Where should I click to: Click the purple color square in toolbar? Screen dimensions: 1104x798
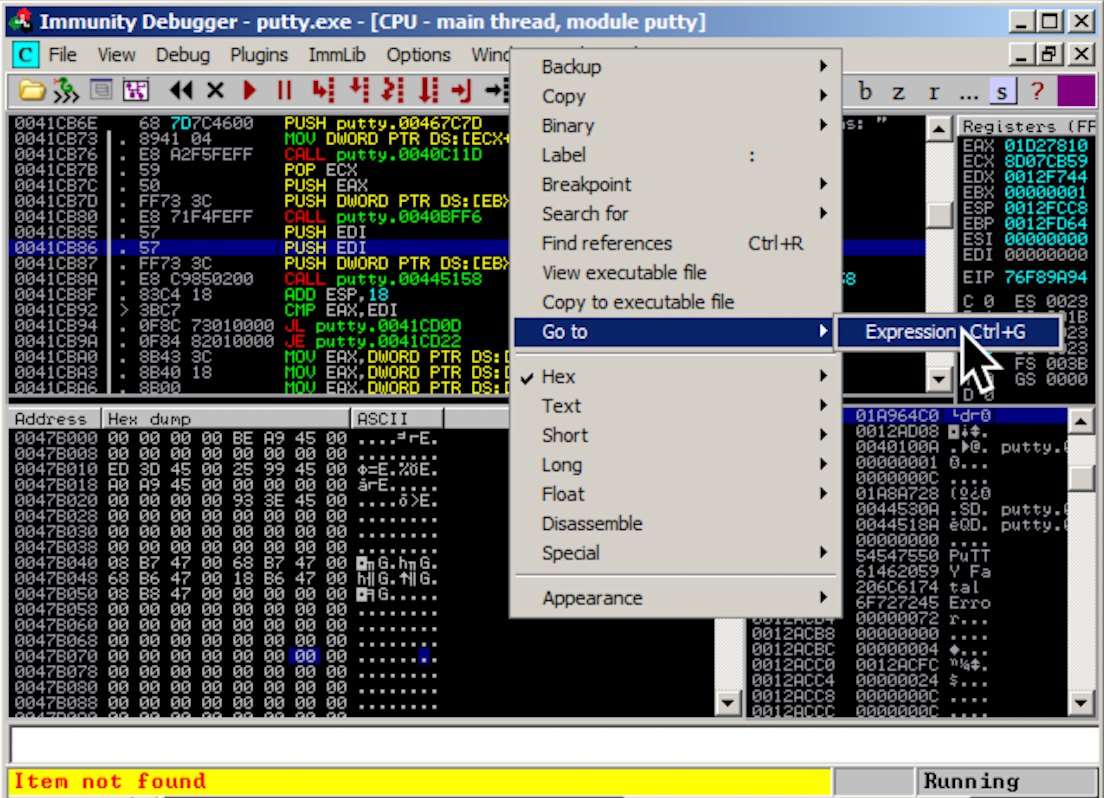(1075, 92)
